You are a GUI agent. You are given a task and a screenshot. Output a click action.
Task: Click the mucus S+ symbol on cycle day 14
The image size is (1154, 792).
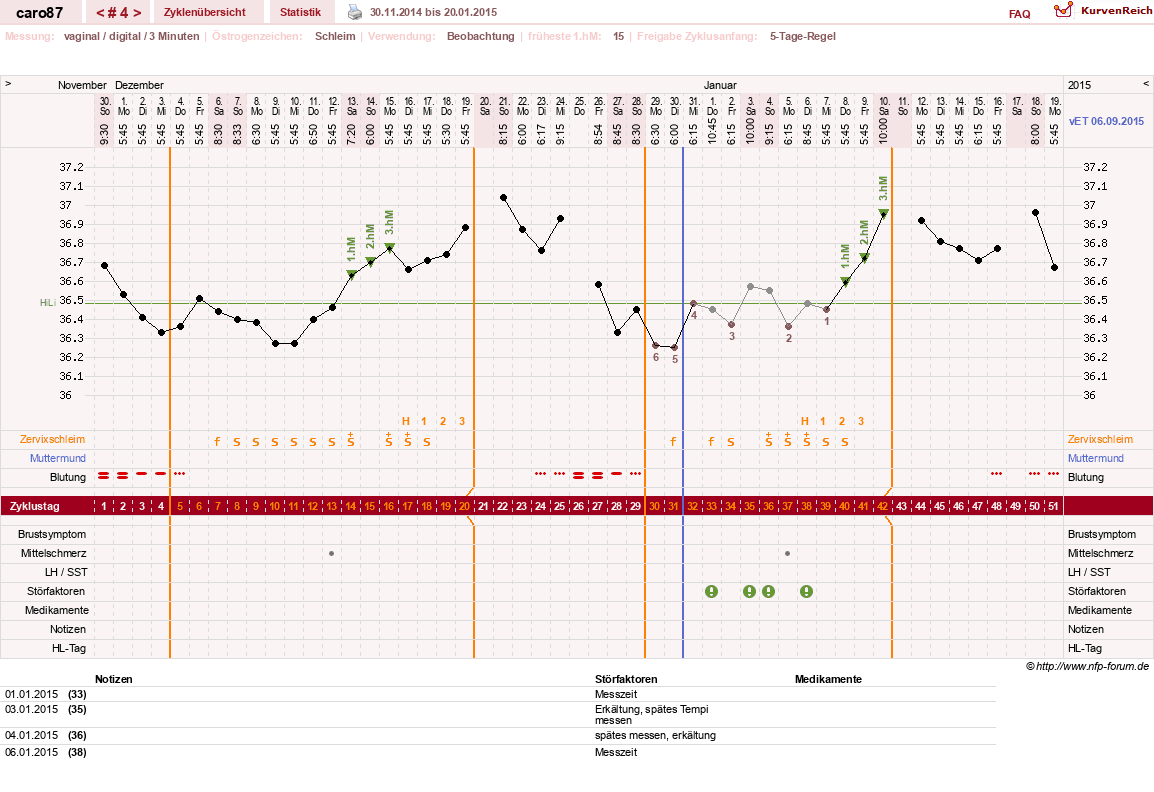(x=351, y=439)
